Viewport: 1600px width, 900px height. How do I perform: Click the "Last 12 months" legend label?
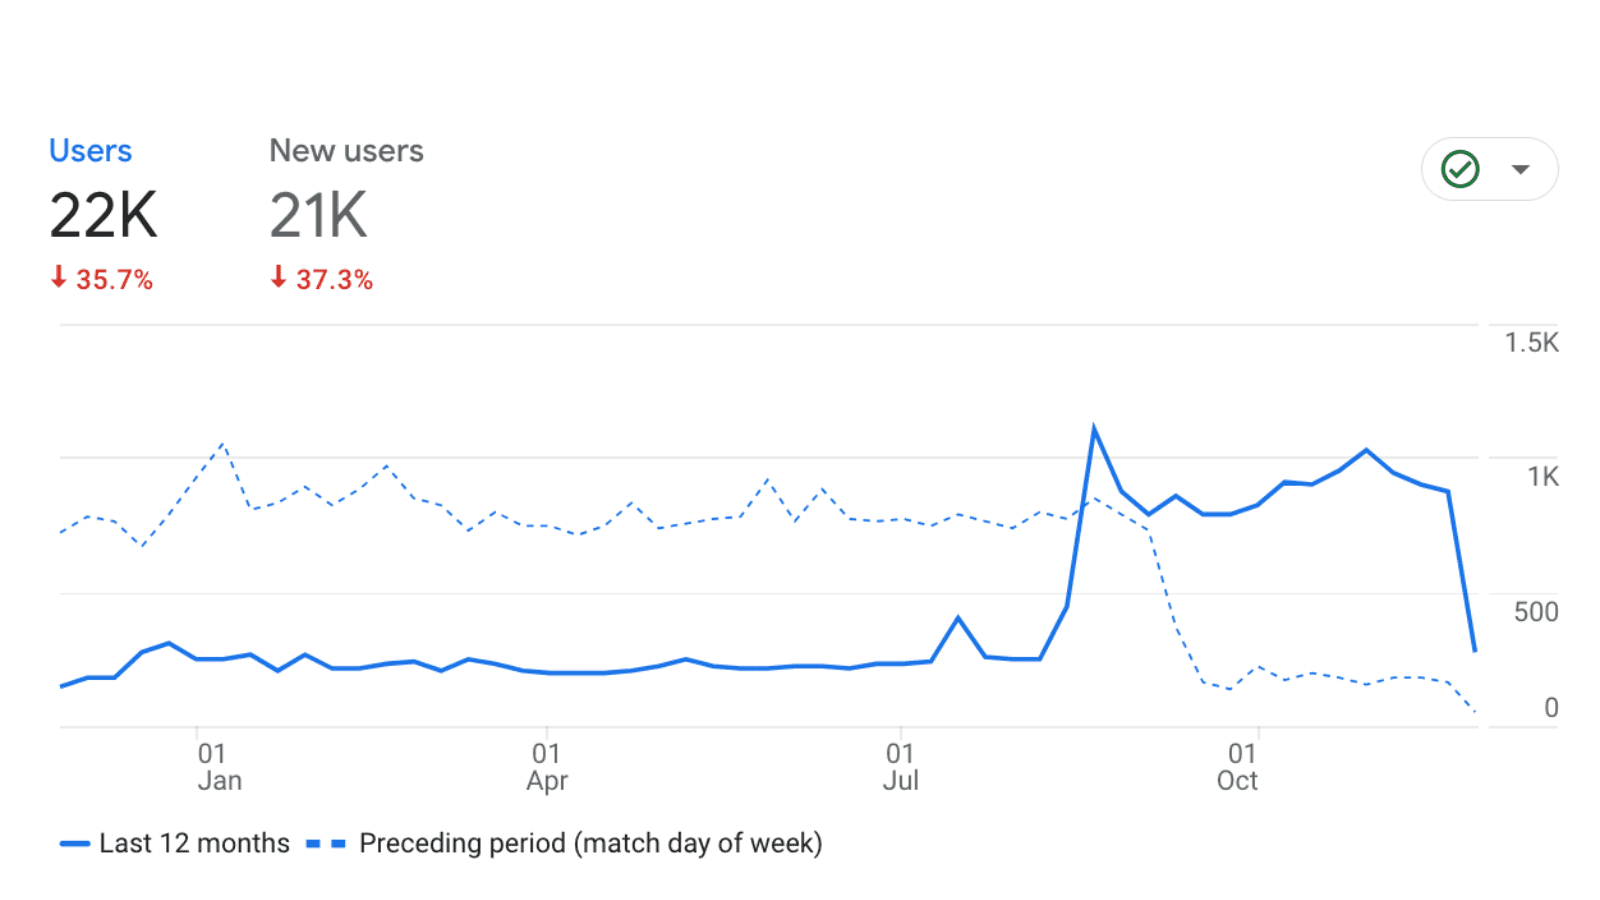pyautogui.click(x=194, y=844)
